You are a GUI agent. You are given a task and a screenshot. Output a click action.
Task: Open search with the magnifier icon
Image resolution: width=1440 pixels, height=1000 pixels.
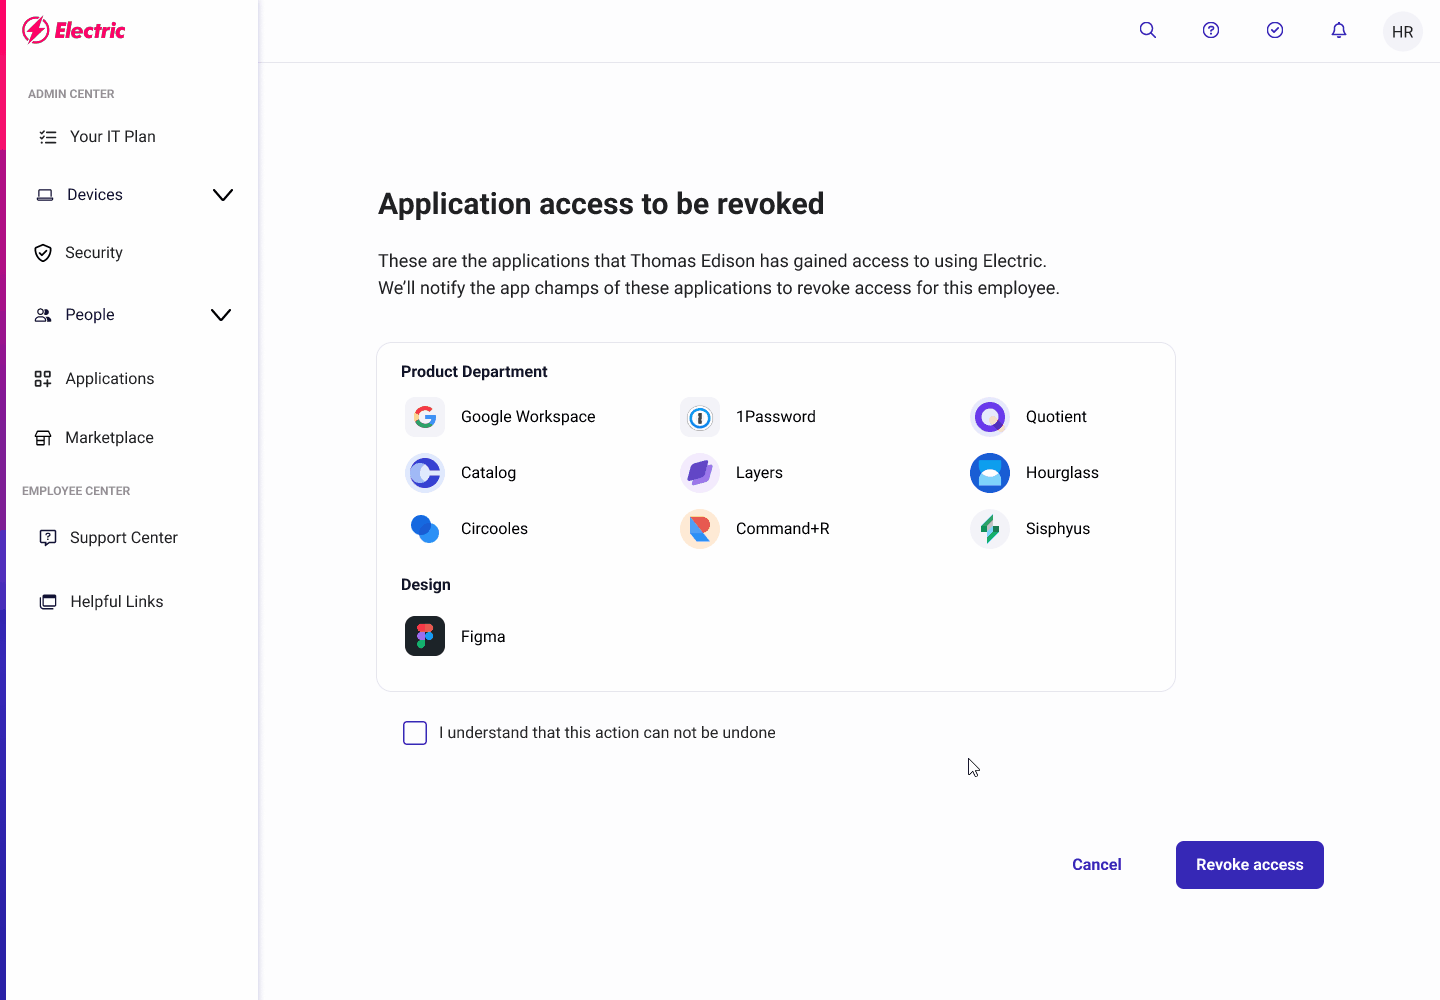coord(1148,30)
